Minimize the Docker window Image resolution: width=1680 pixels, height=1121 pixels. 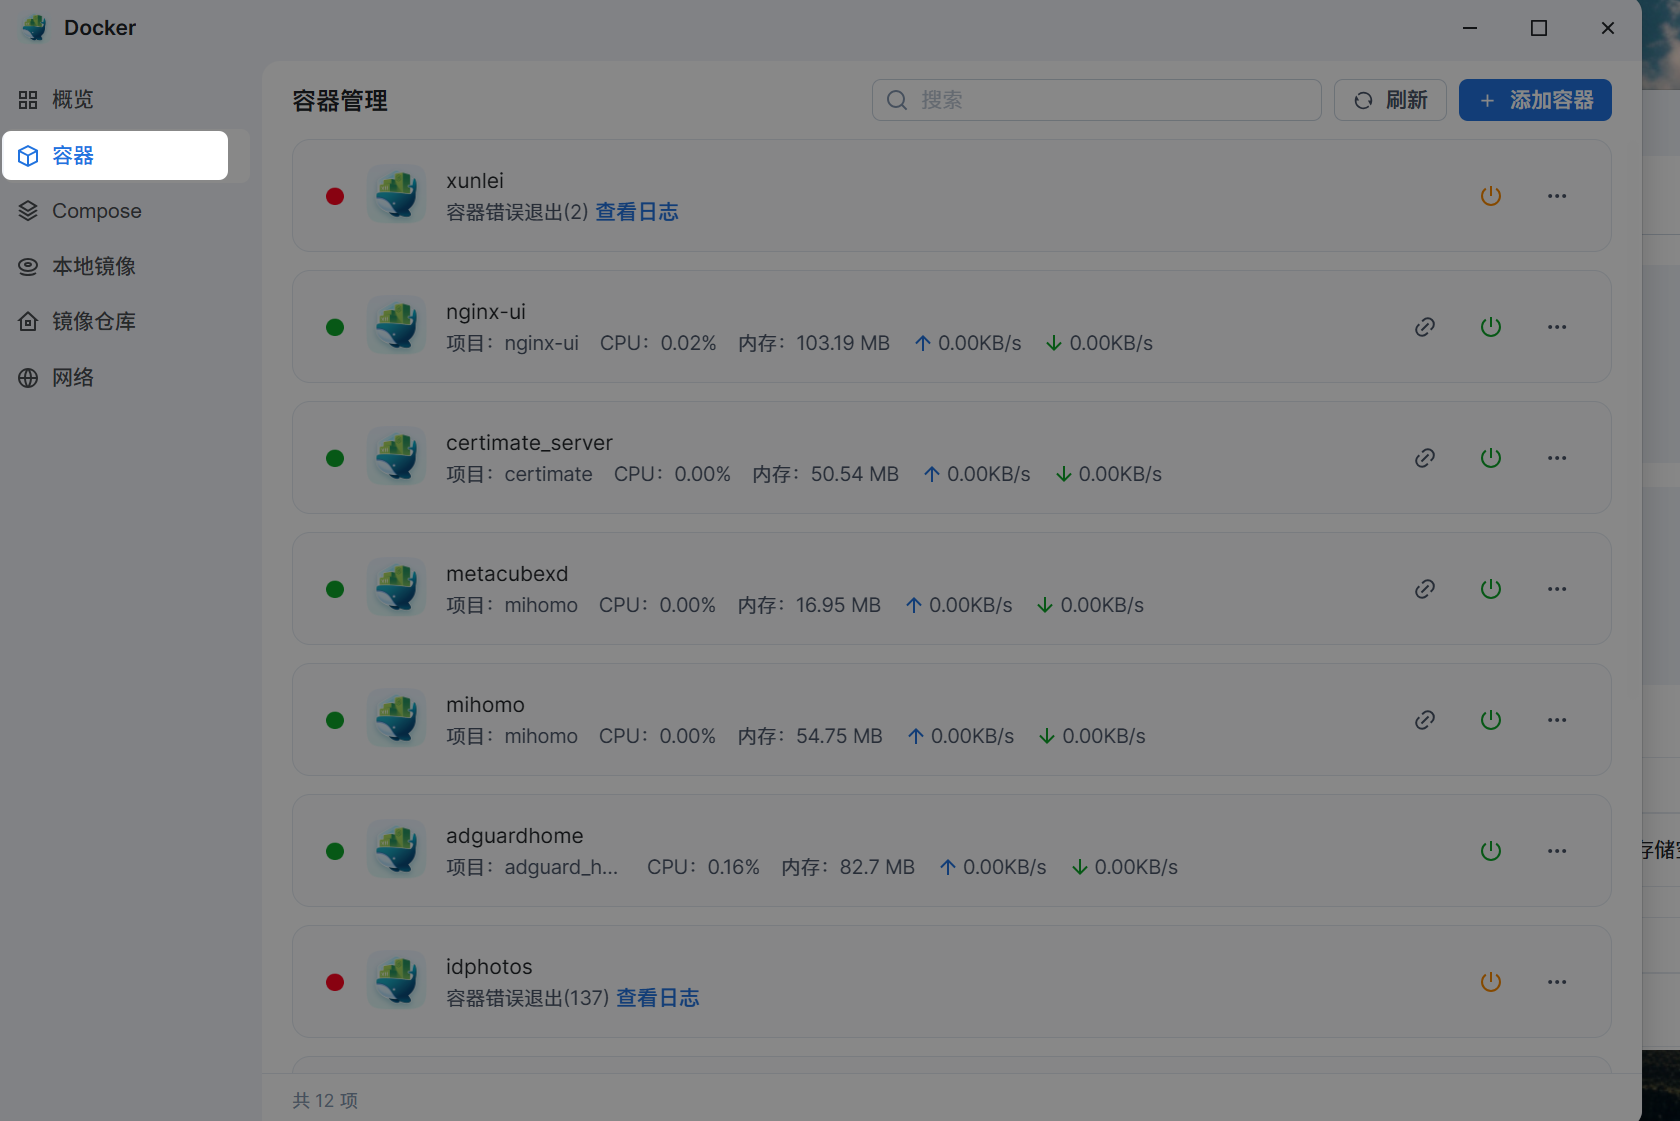click(x=1470, y=28)
